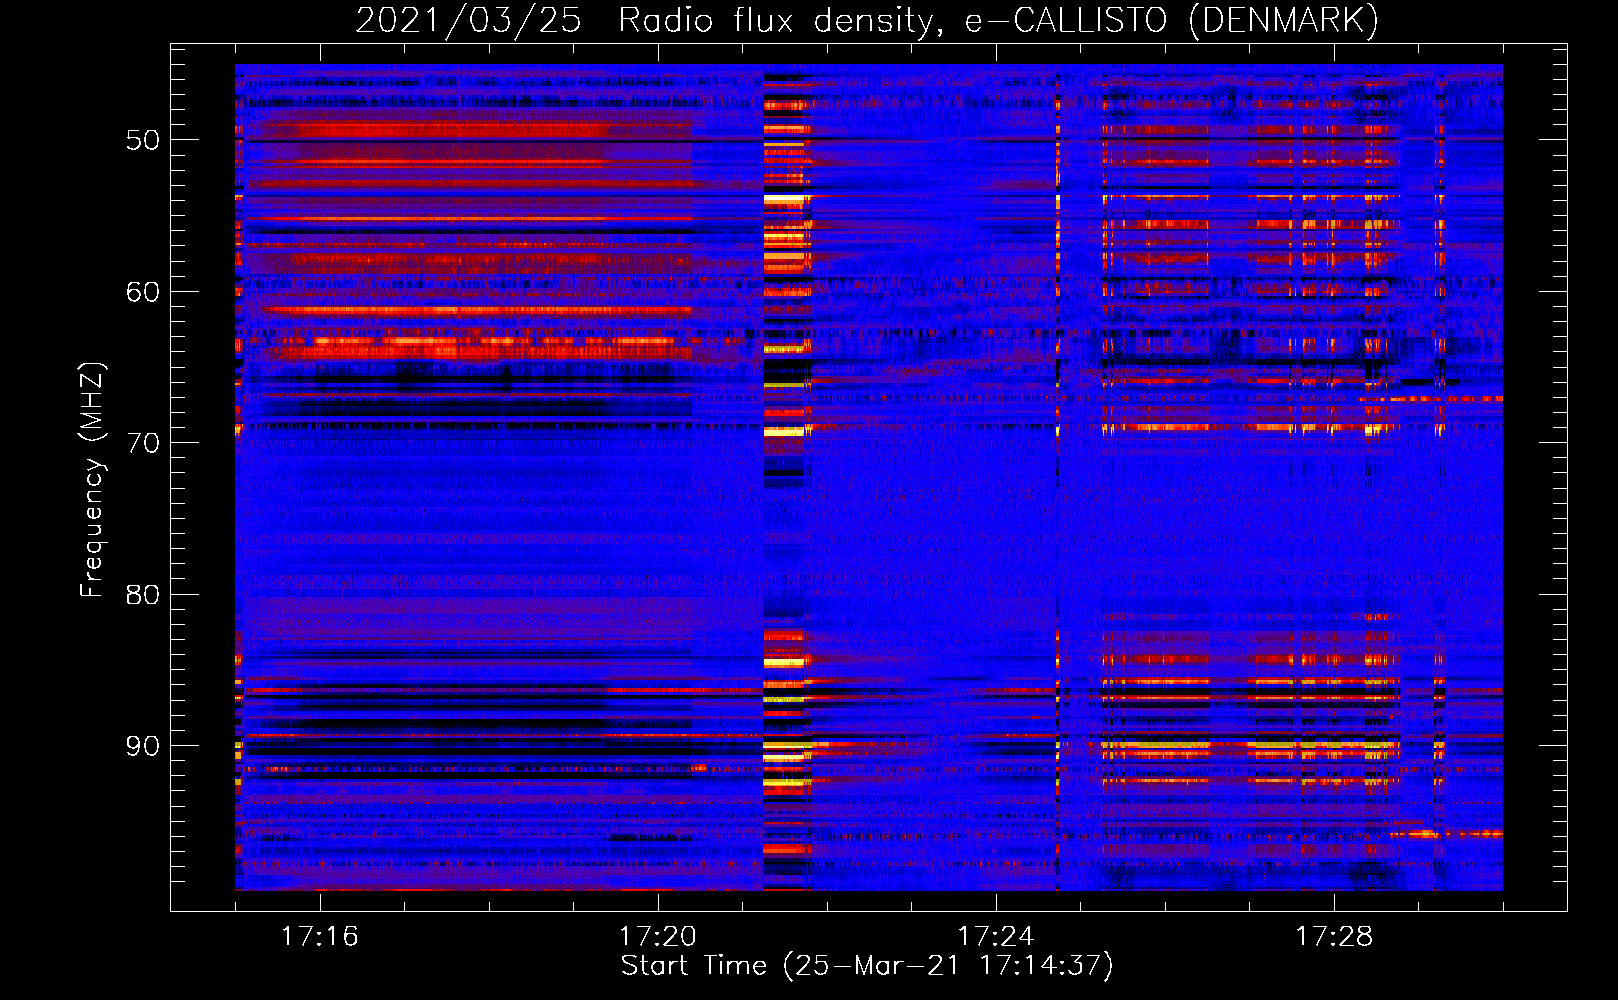This screenshot has width=1618, height=1000.
Task: Click the 17:20 time axis label
Action: pyautogui.click(x=657, y=937)
